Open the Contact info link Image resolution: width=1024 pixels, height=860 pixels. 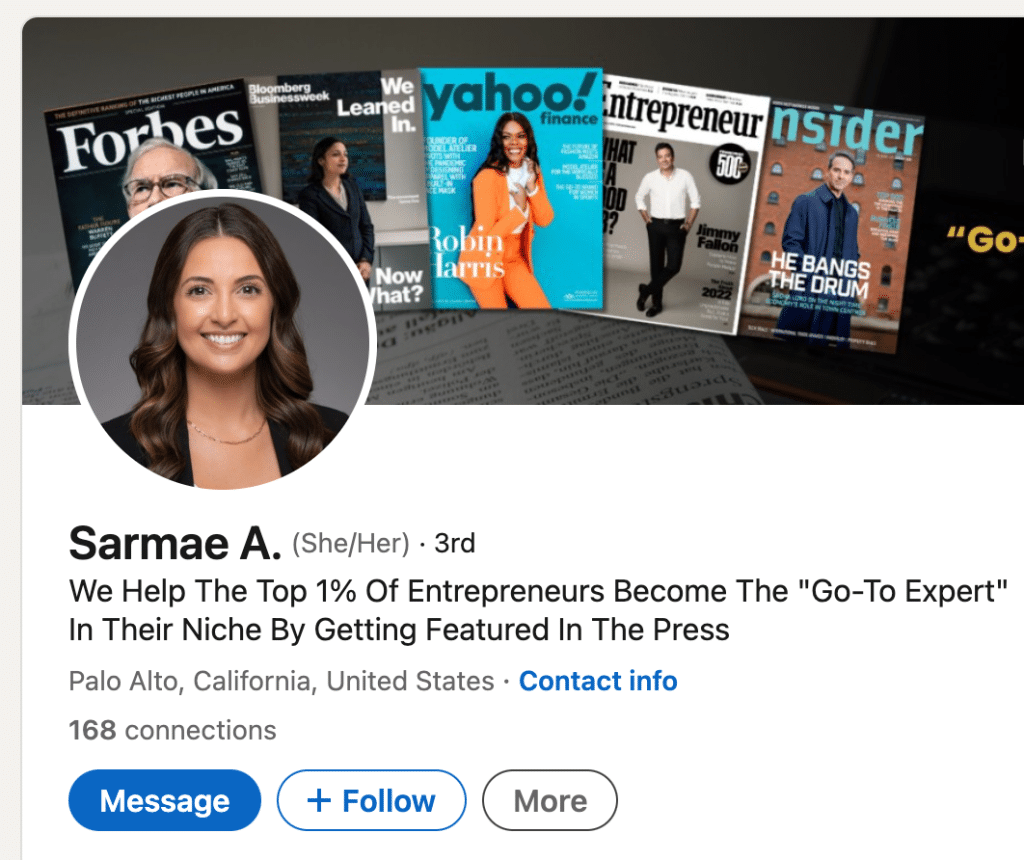click(x=598, y=681)
